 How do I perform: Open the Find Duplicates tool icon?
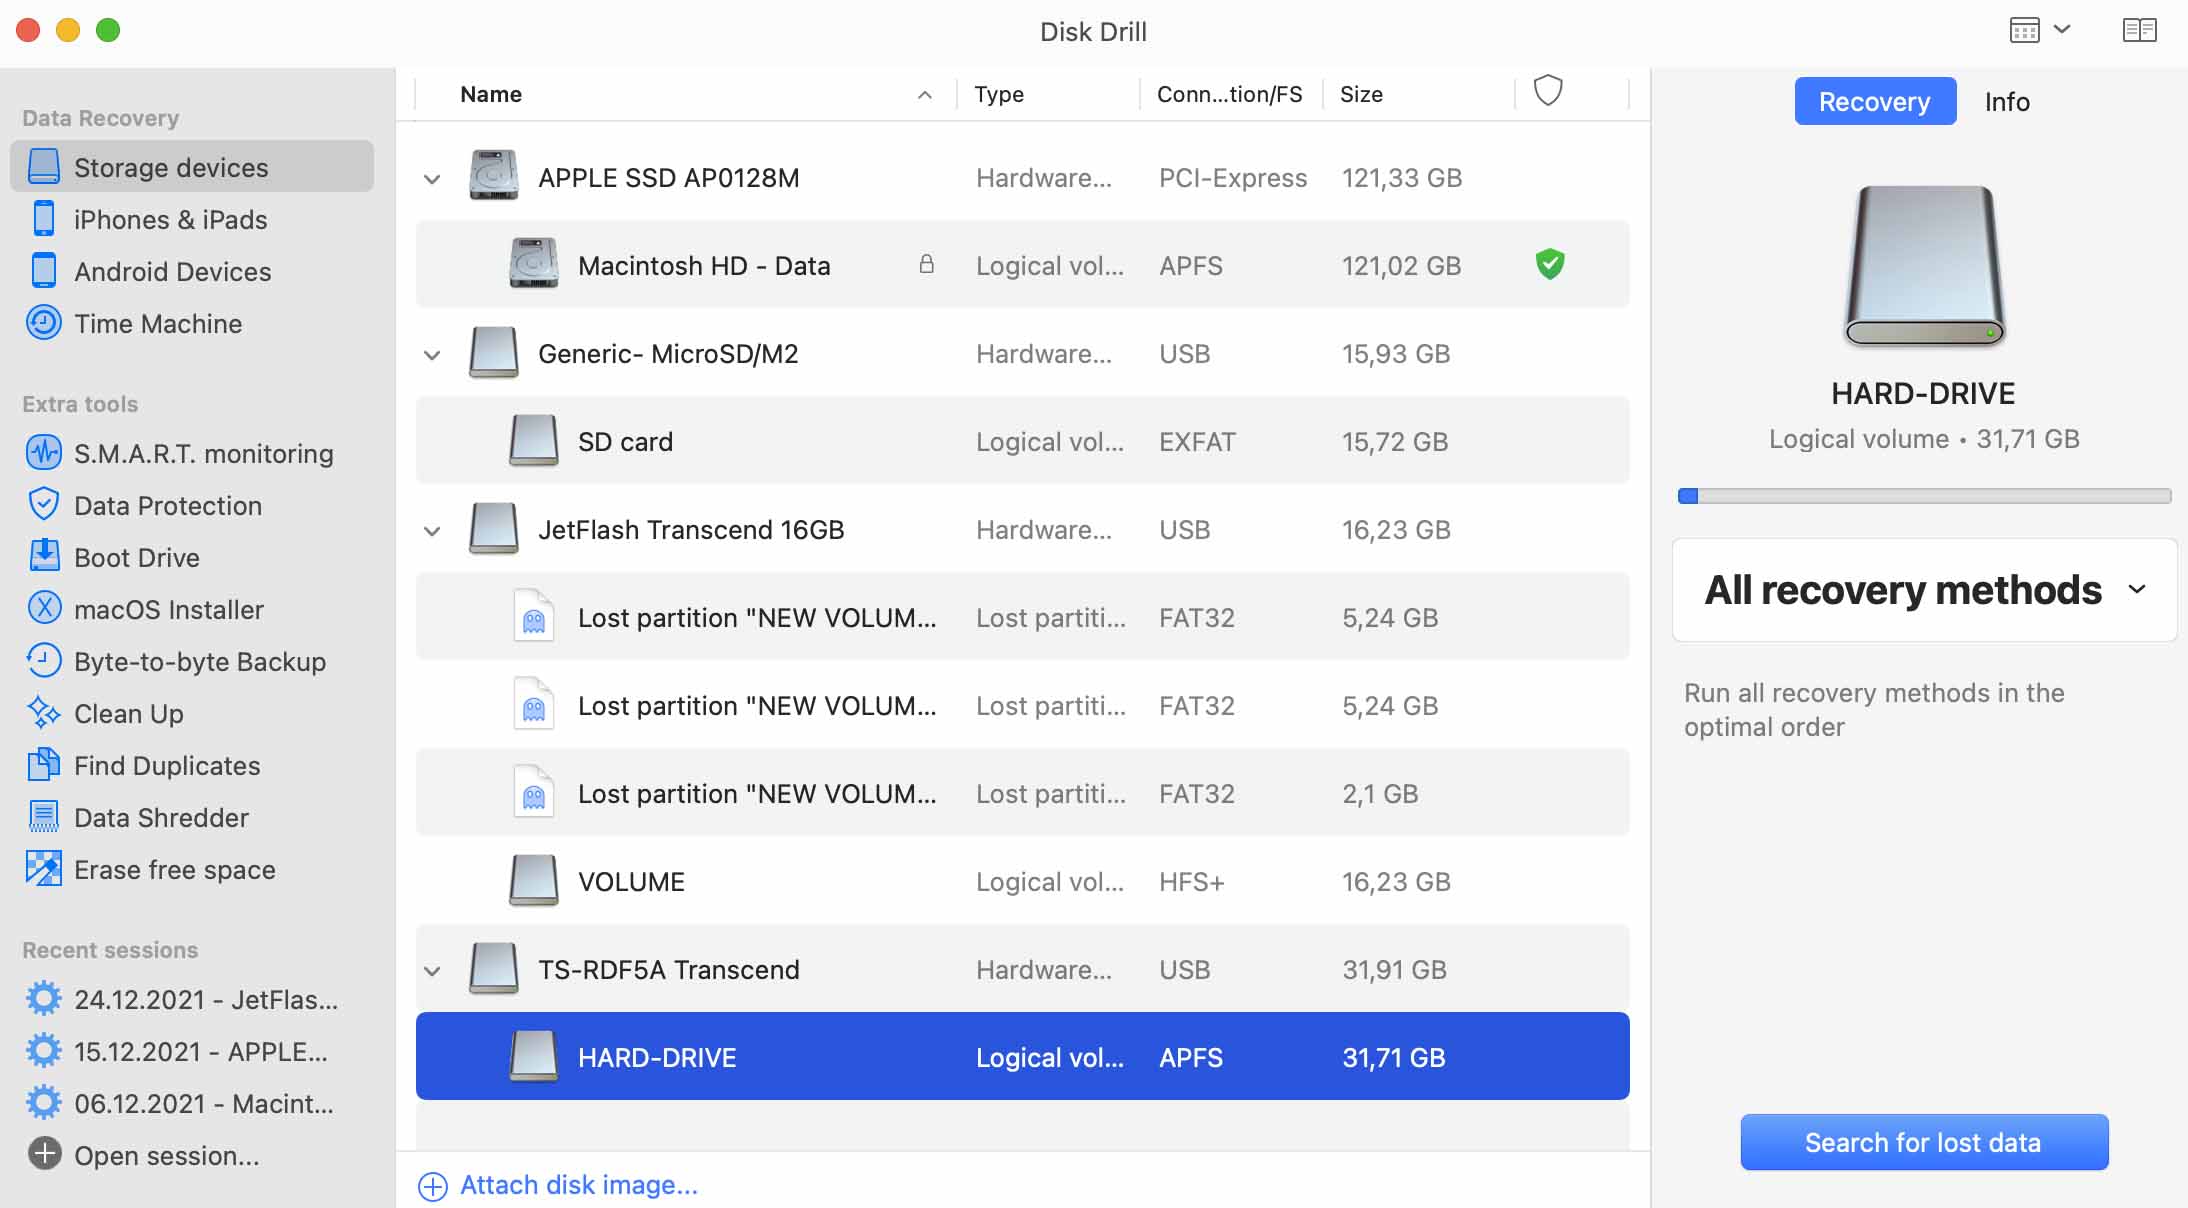(43, 765)
